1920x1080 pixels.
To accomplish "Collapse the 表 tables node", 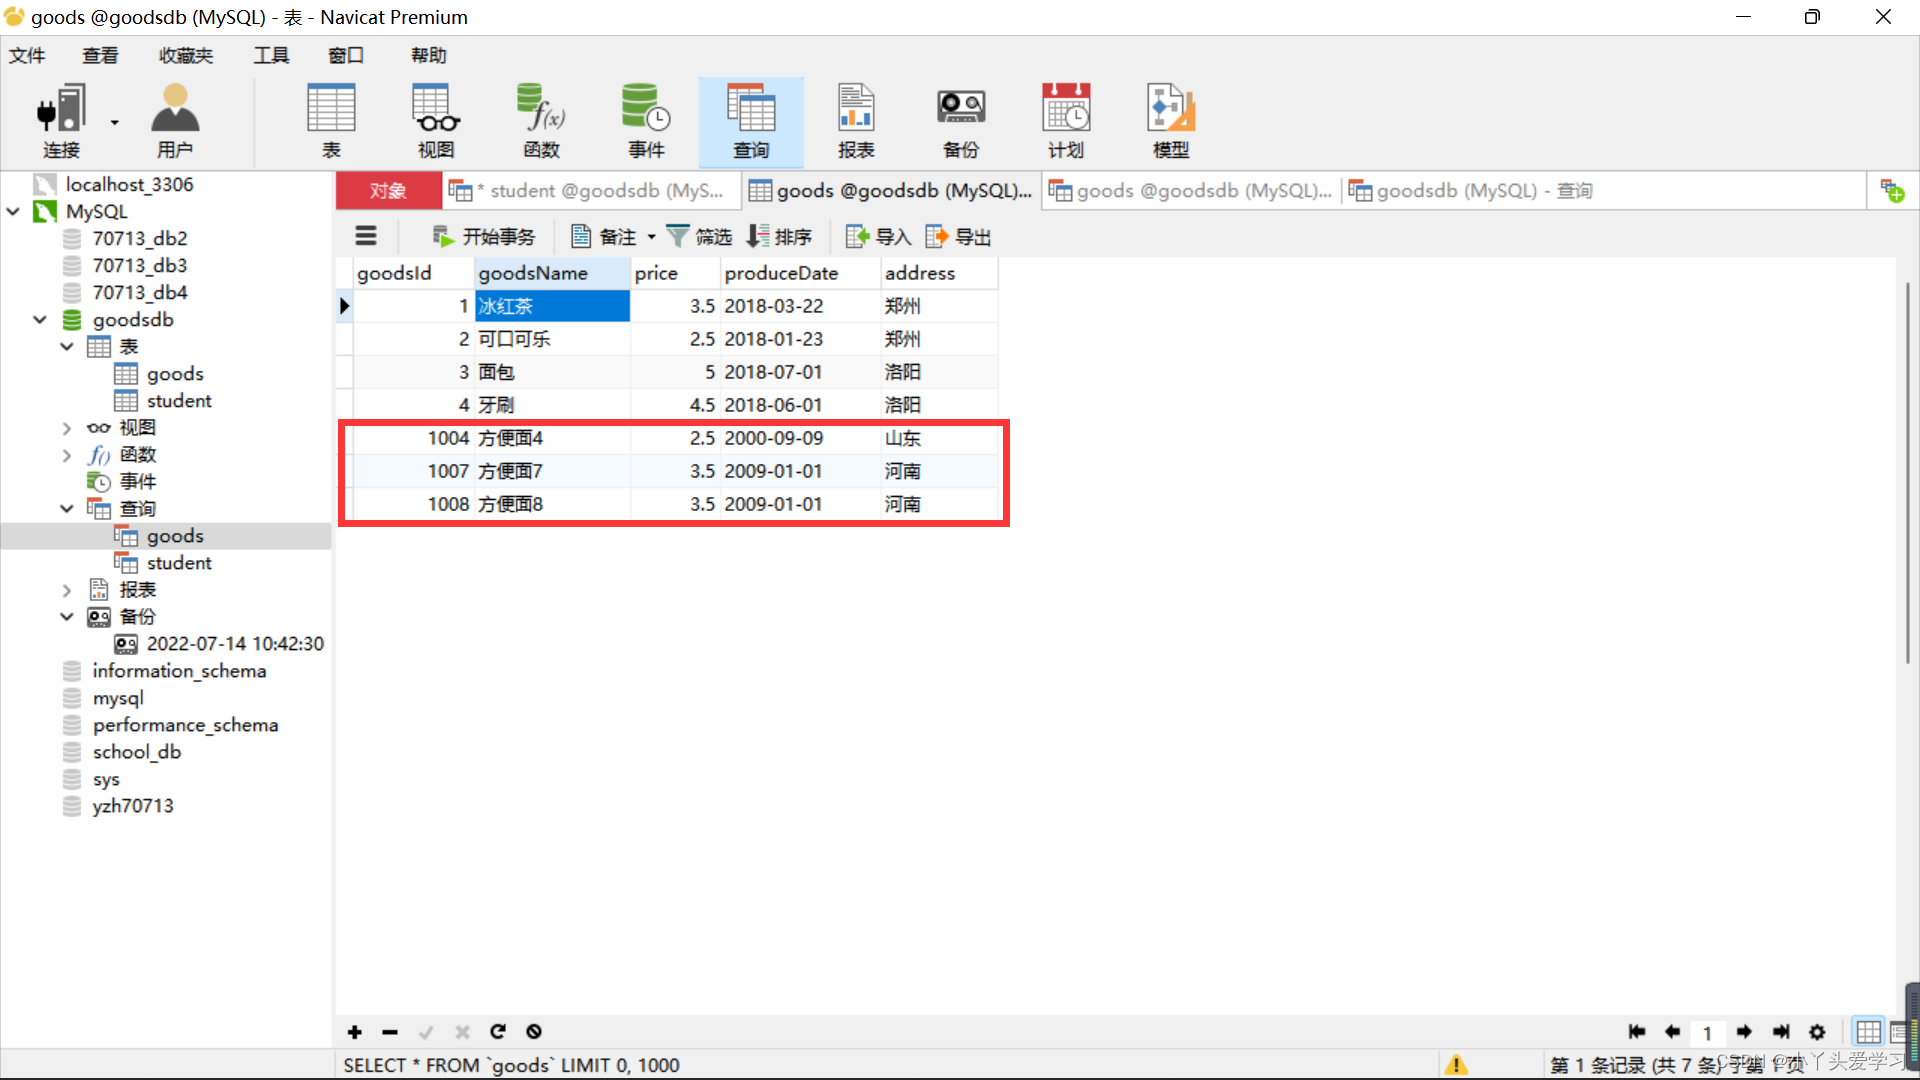I will (x=67, y=347).
